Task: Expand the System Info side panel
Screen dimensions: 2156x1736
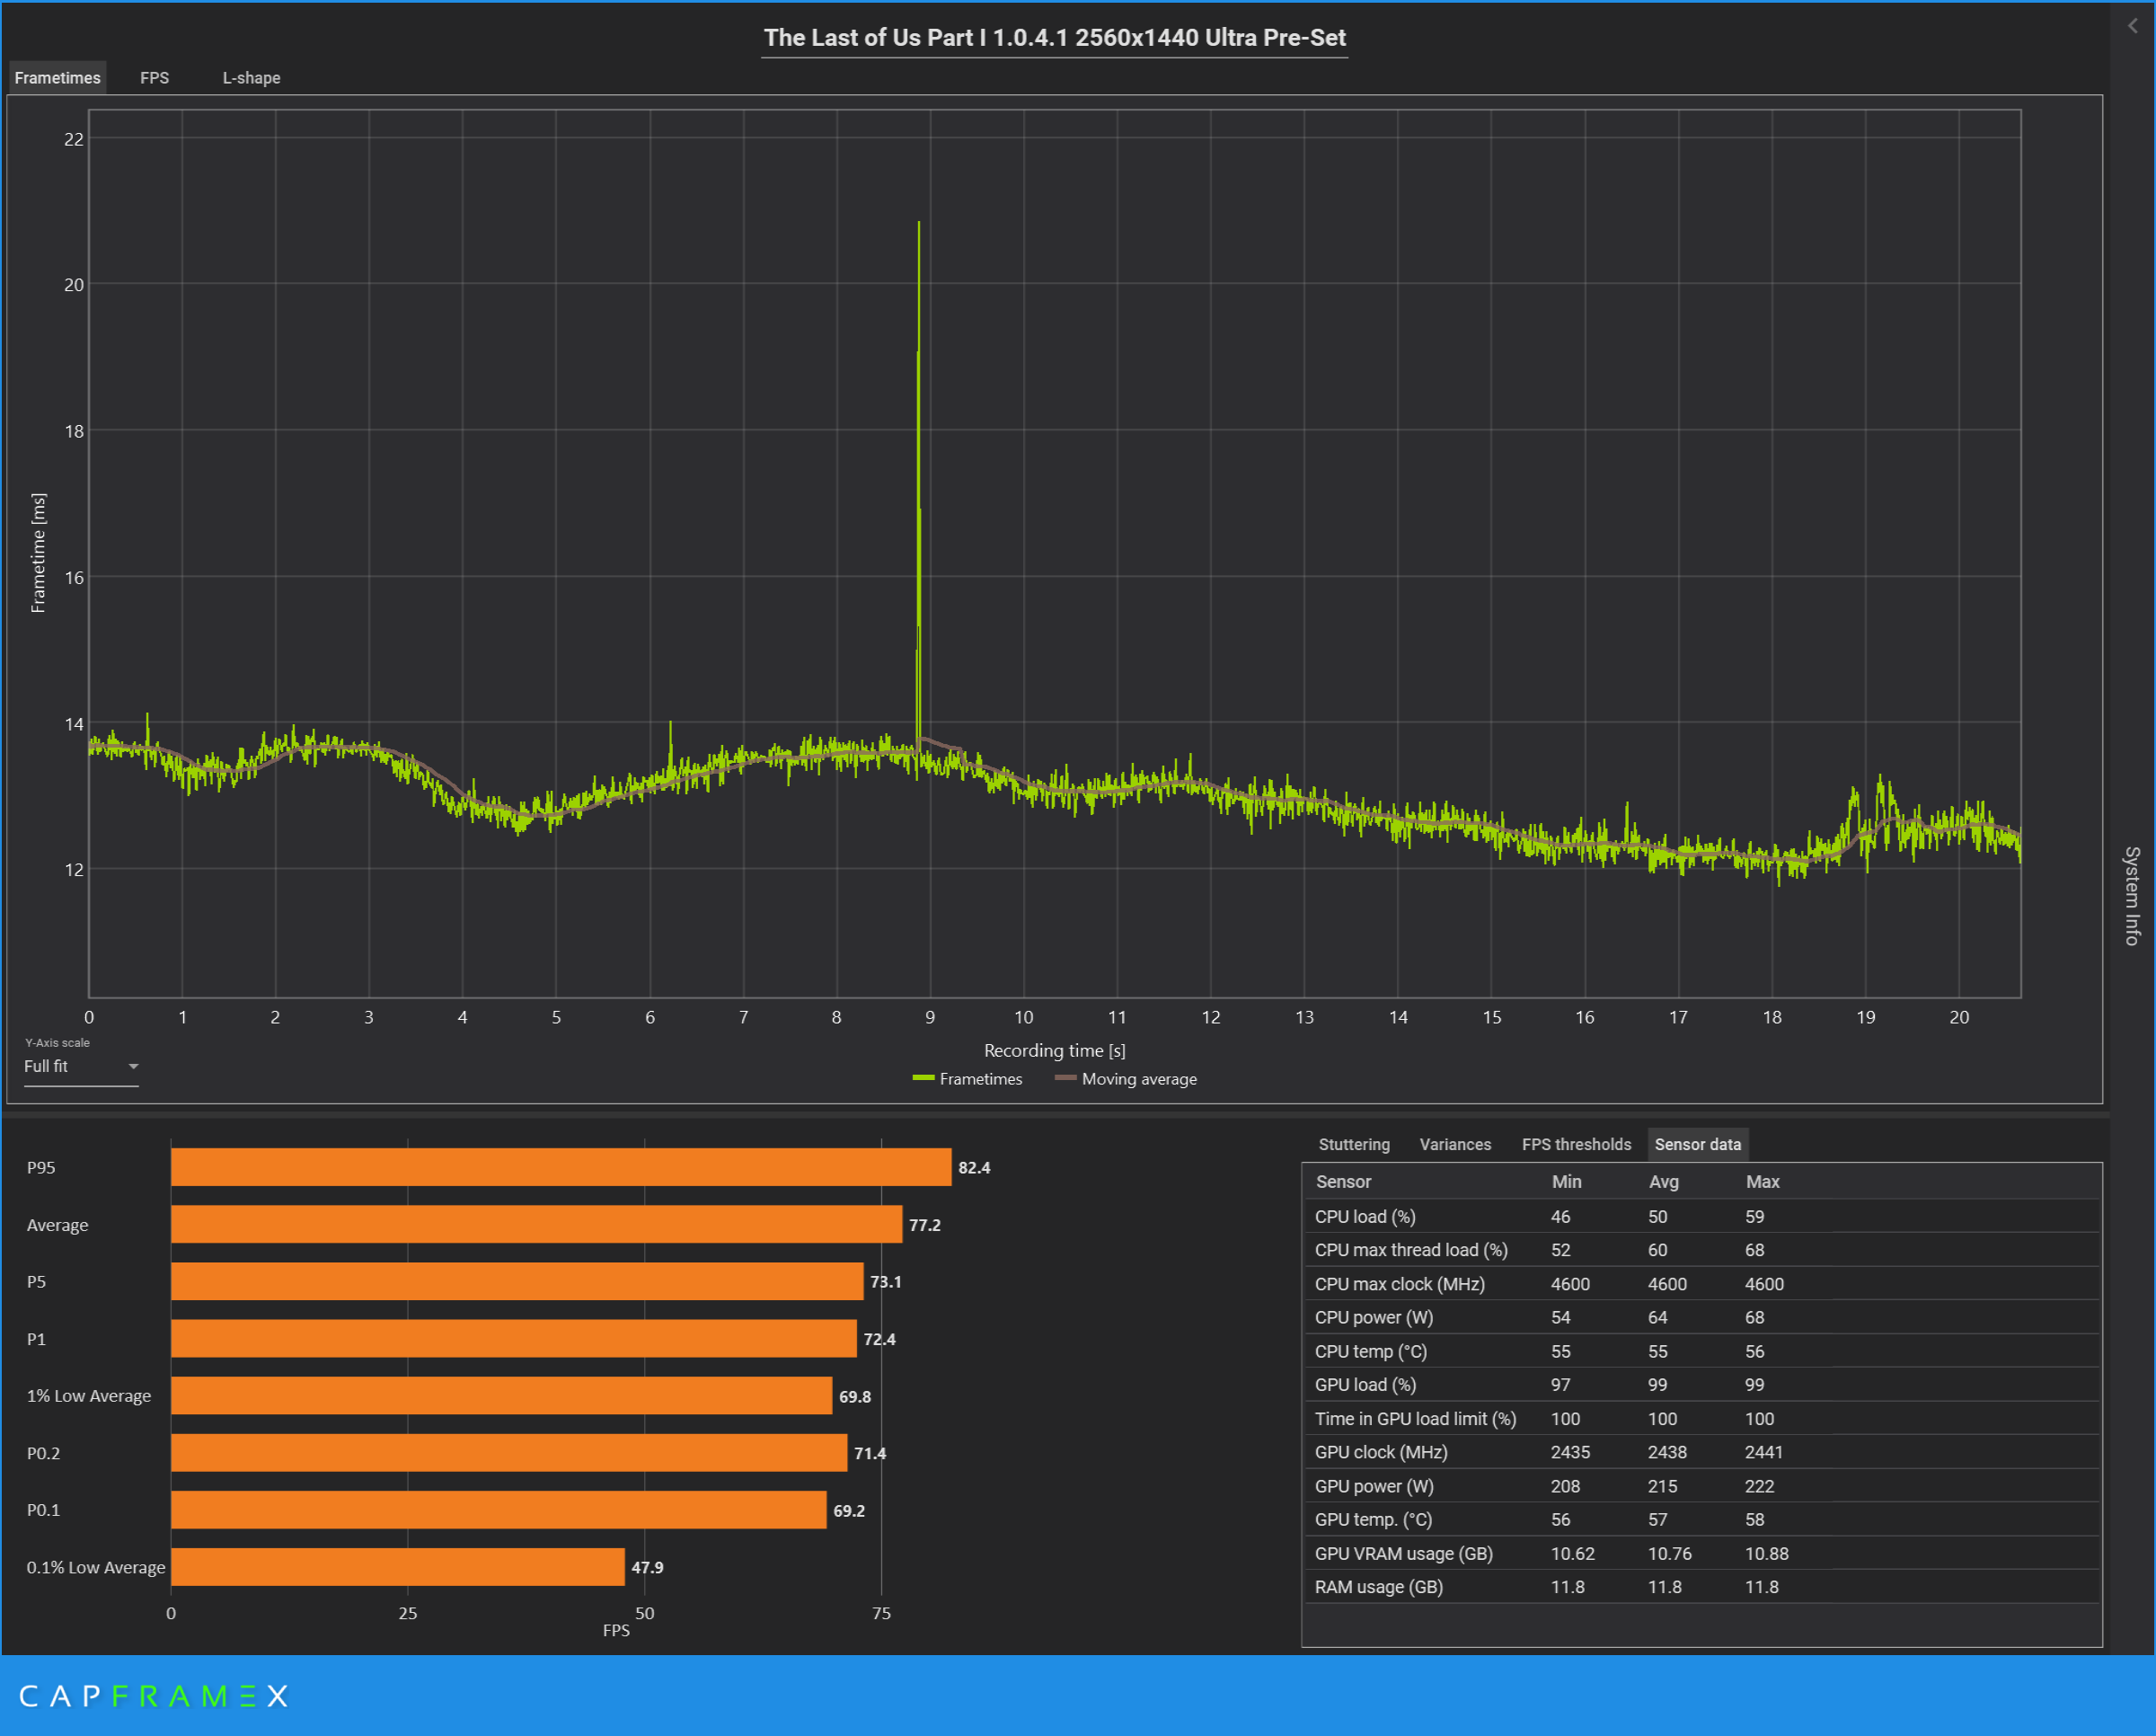Action: pyautogui.click(x=2132, y=895)
